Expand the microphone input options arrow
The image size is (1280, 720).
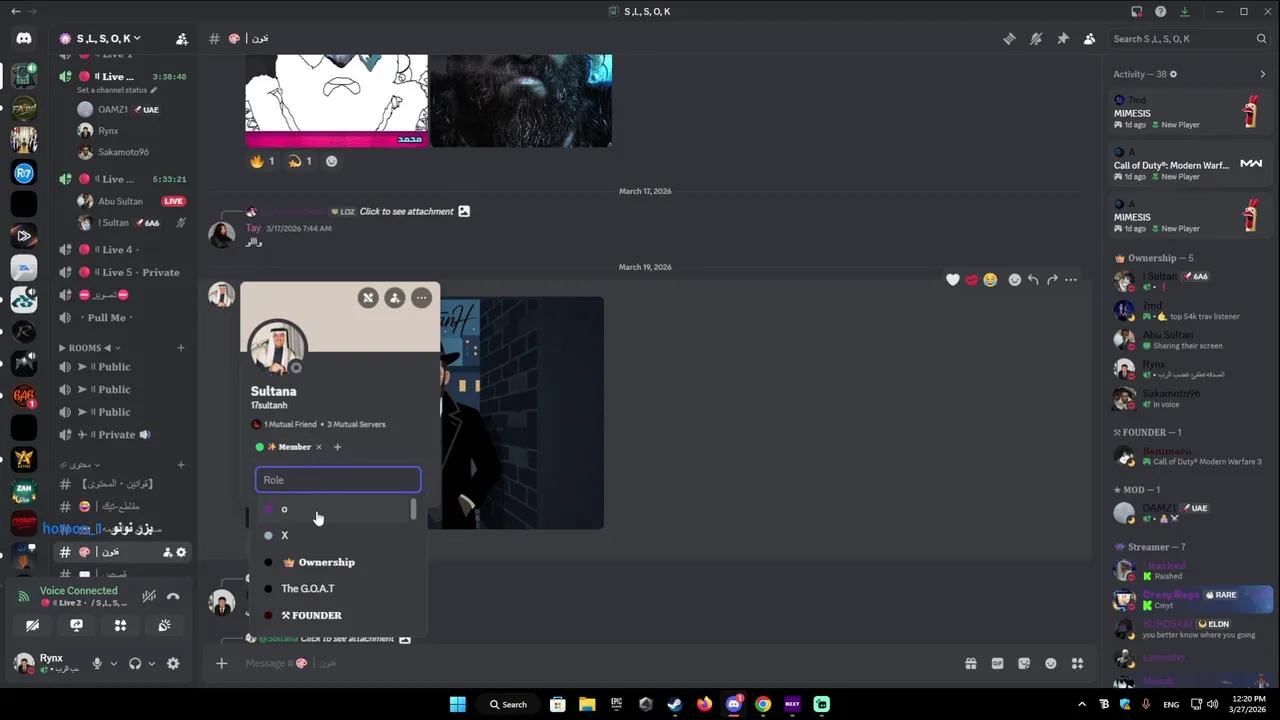[113, 663]
